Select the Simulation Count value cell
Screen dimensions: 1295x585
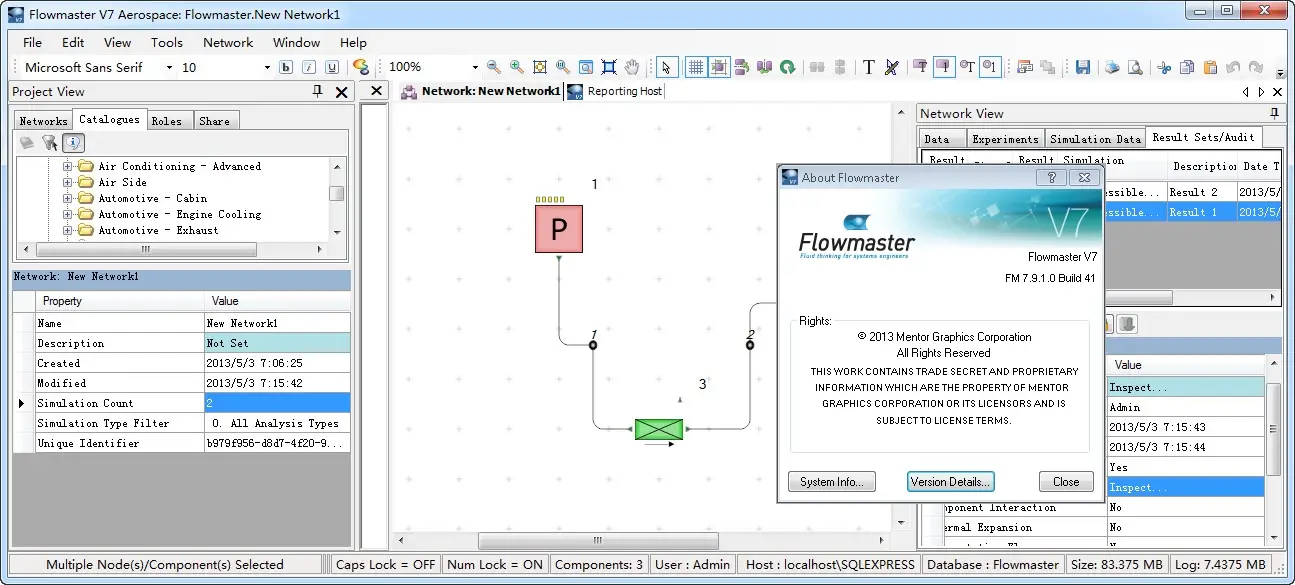point(277,403)
